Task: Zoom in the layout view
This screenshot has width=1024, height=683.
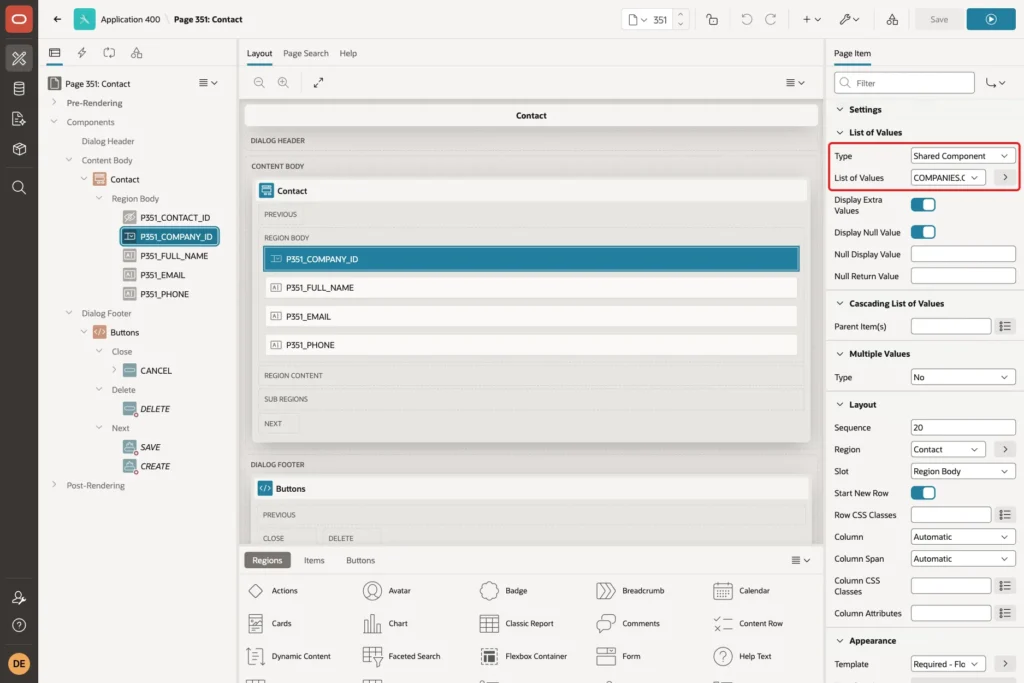Action: 283,82
